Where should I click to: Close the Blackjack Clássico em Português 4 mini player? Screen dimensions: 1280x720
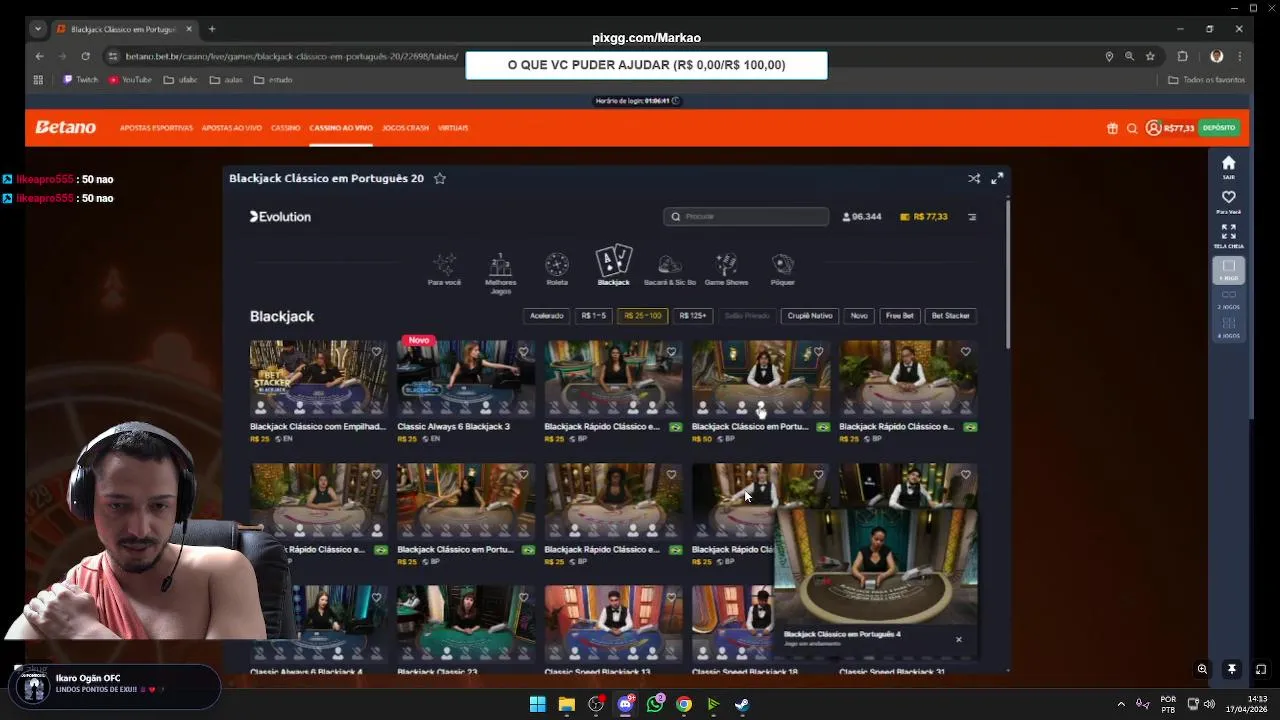[x=958, y=639]
